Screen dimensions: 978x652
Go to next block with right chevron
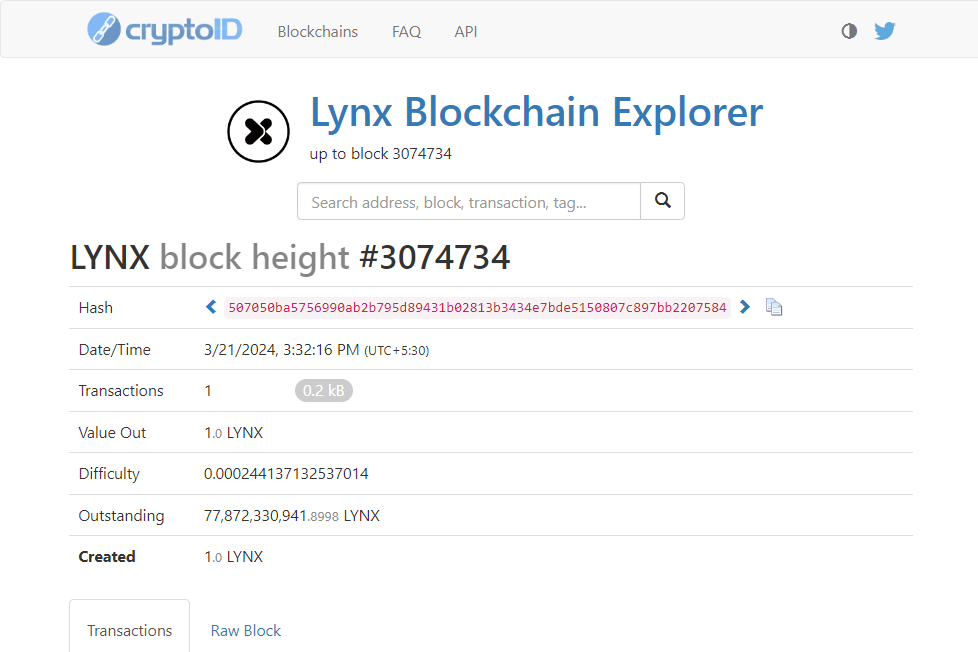pos(745,307)
